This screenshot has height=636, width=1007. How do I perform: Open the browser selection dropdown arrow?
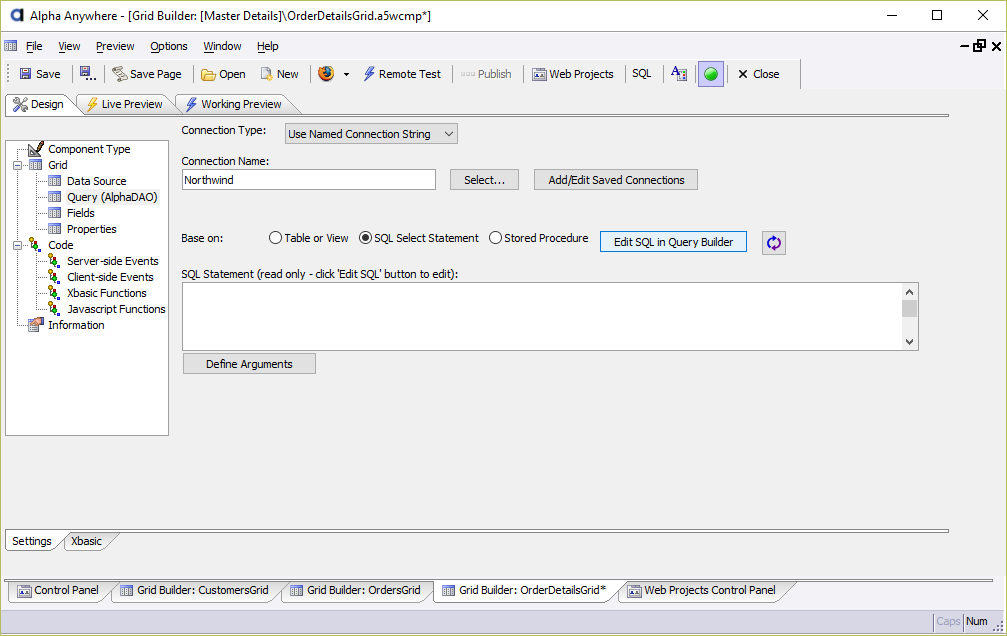click(346, 75)
